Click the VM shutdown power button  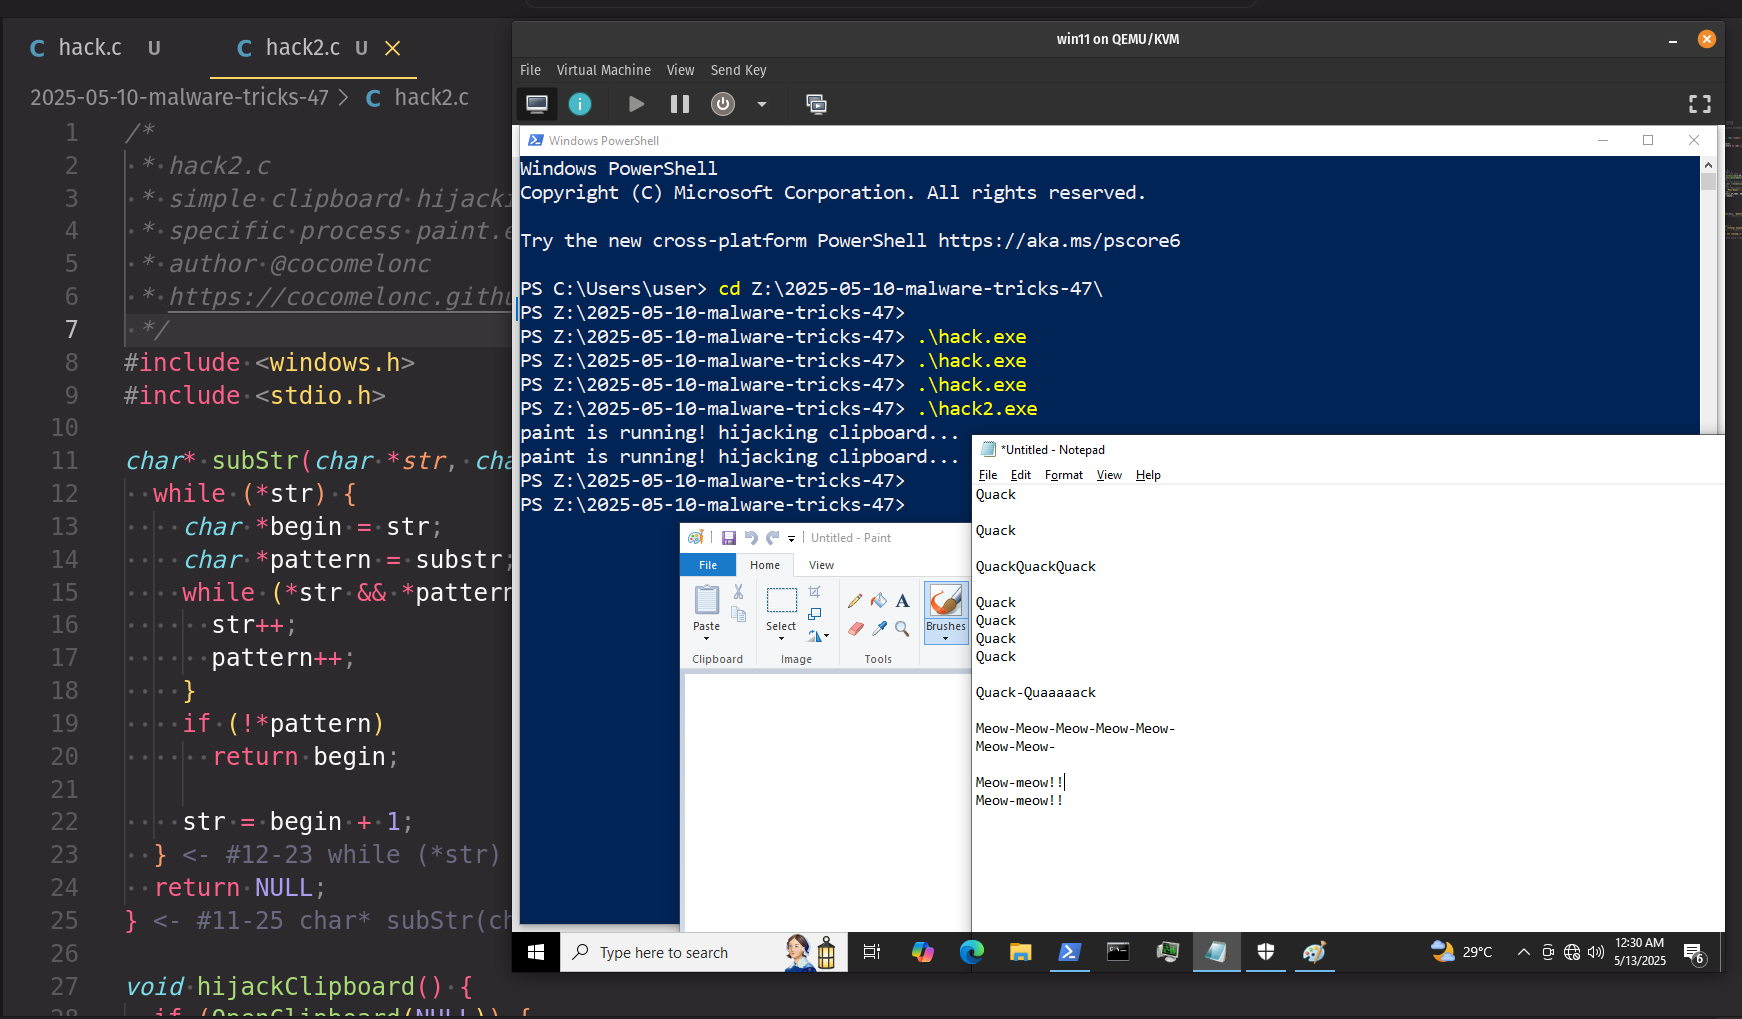point(723,104)
